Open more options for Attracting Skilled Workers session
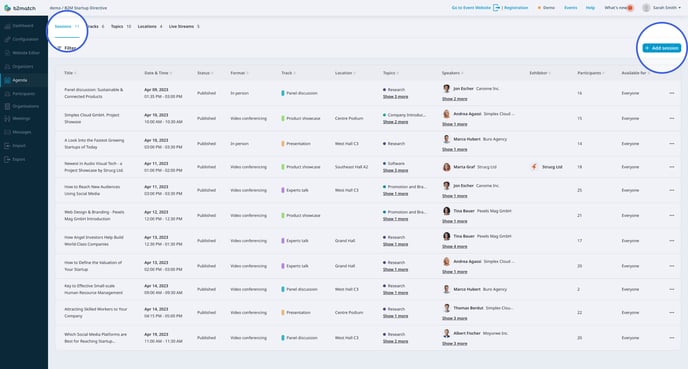 coord(672,312)
